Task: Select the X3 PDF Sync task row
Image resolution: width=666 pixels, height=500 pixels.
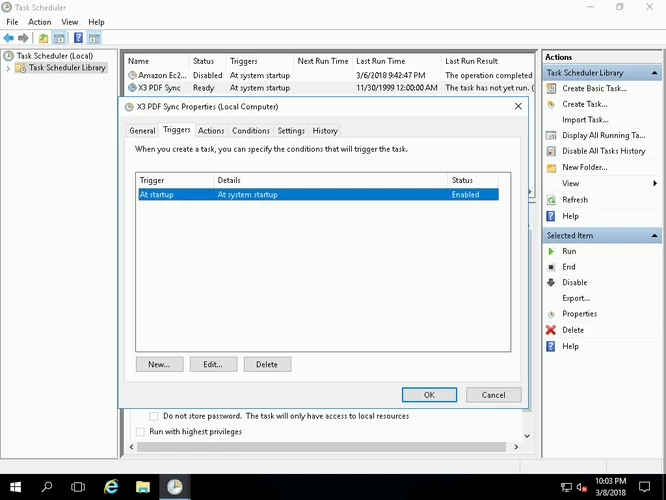Action: click(330, 88)
